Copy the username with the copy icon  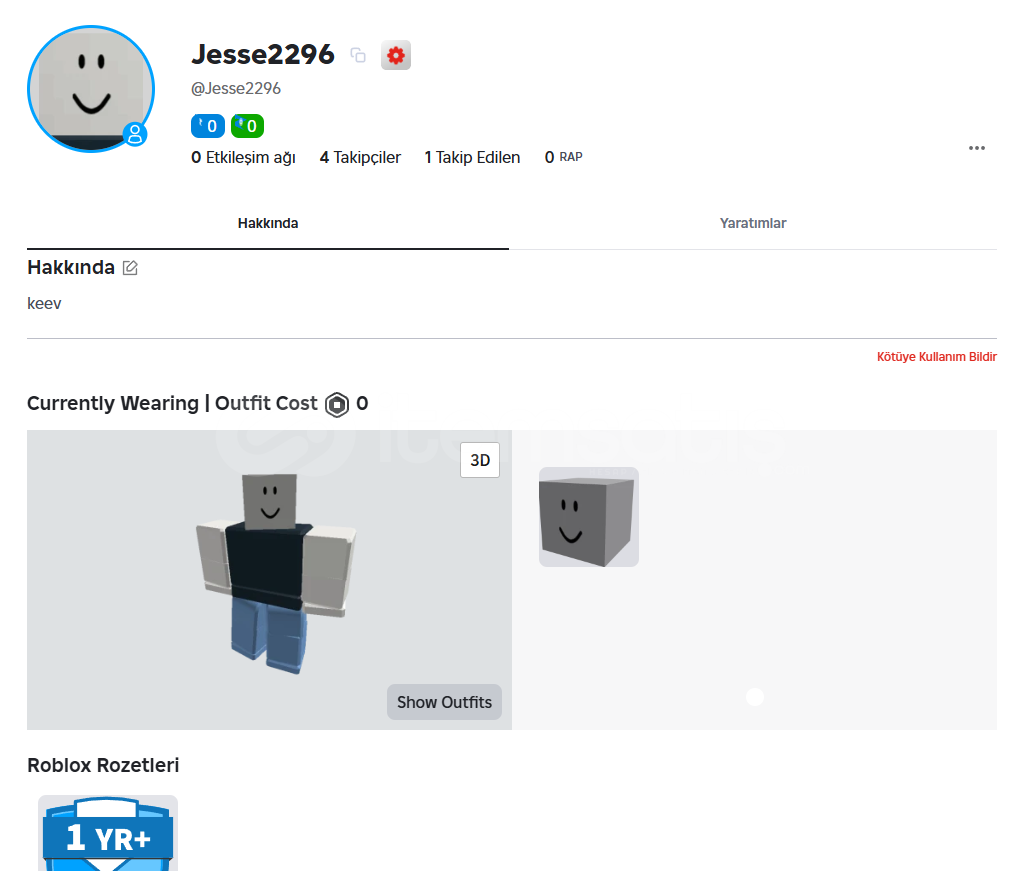coord(358,55)
